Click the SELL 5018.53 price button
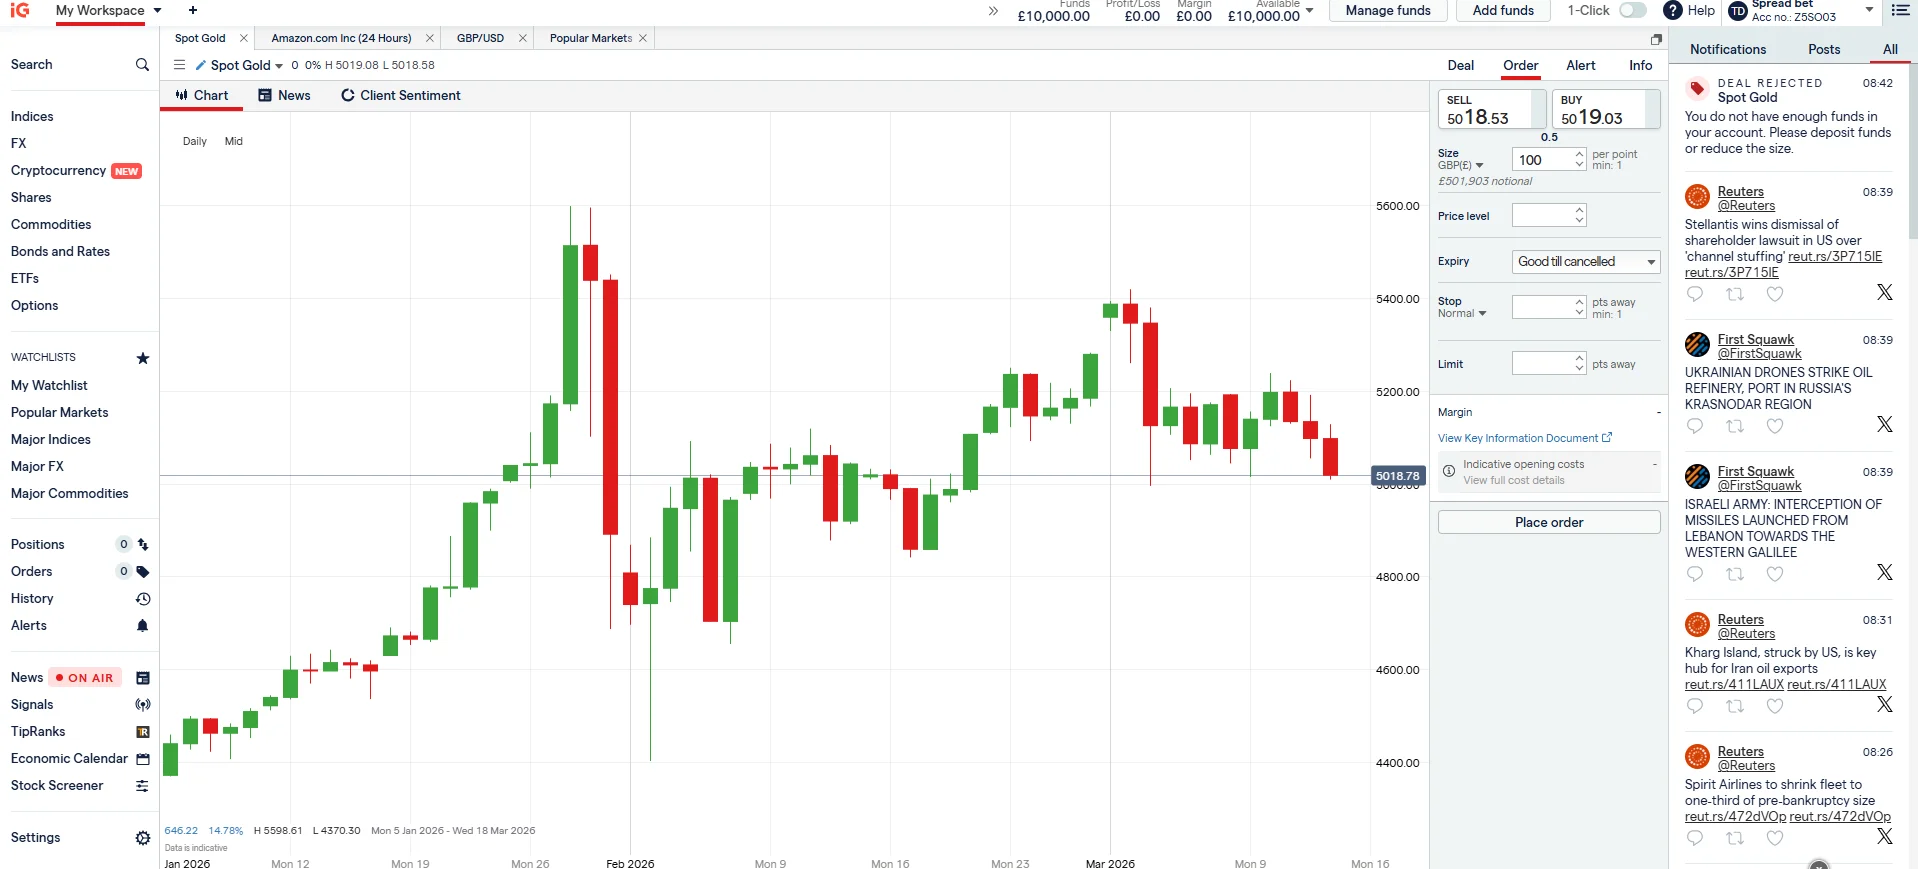The height and width of the screenshot is (869, 1918). pos(1492,109)
